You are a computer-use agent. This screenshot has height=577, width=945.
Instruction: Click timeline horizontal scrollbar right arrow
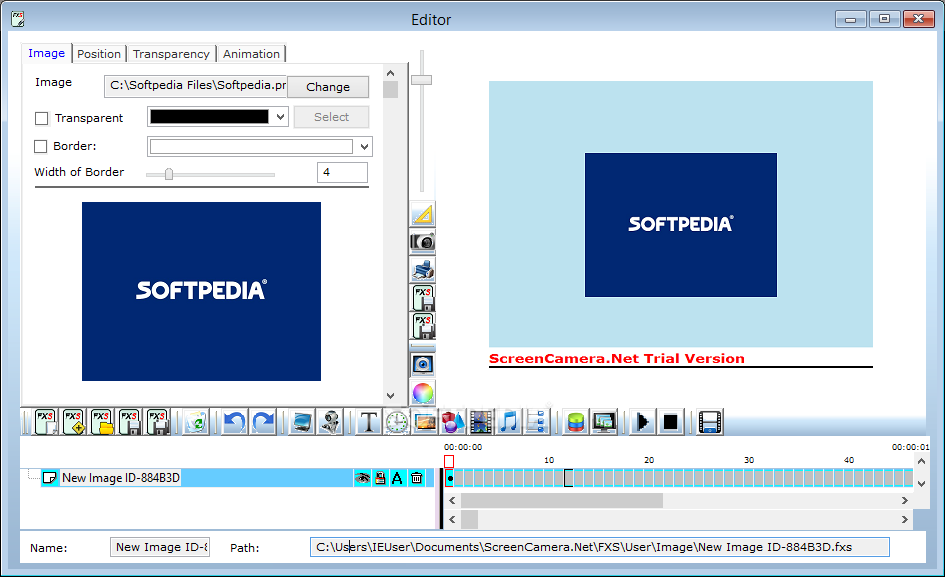pos(905,500)
